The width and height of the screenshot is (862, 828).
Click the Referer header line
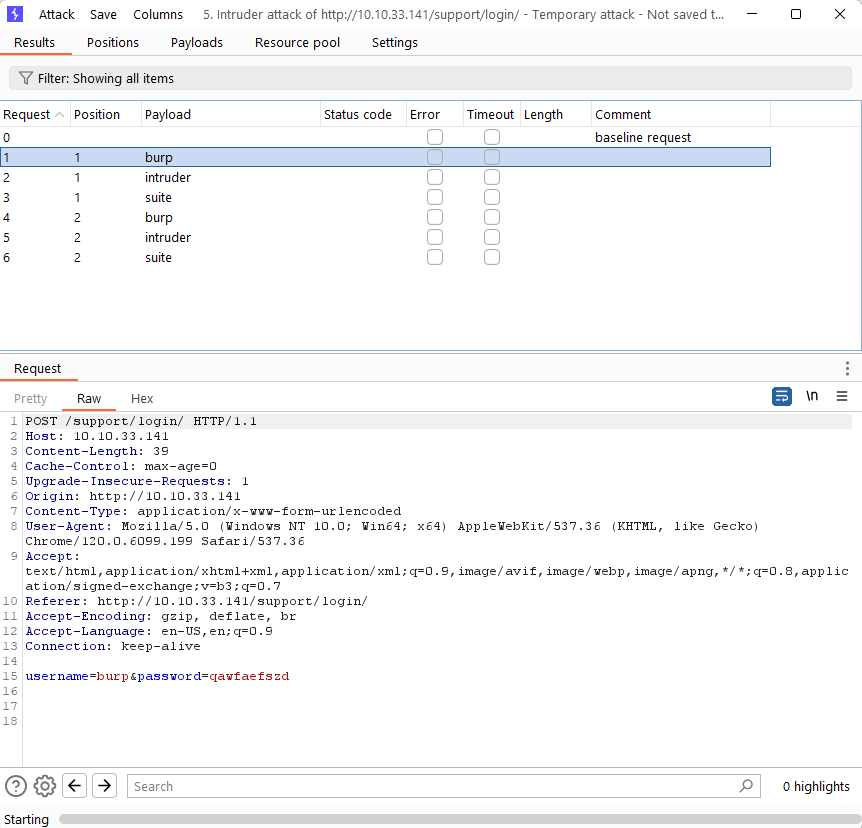click(x=196, y=601)
